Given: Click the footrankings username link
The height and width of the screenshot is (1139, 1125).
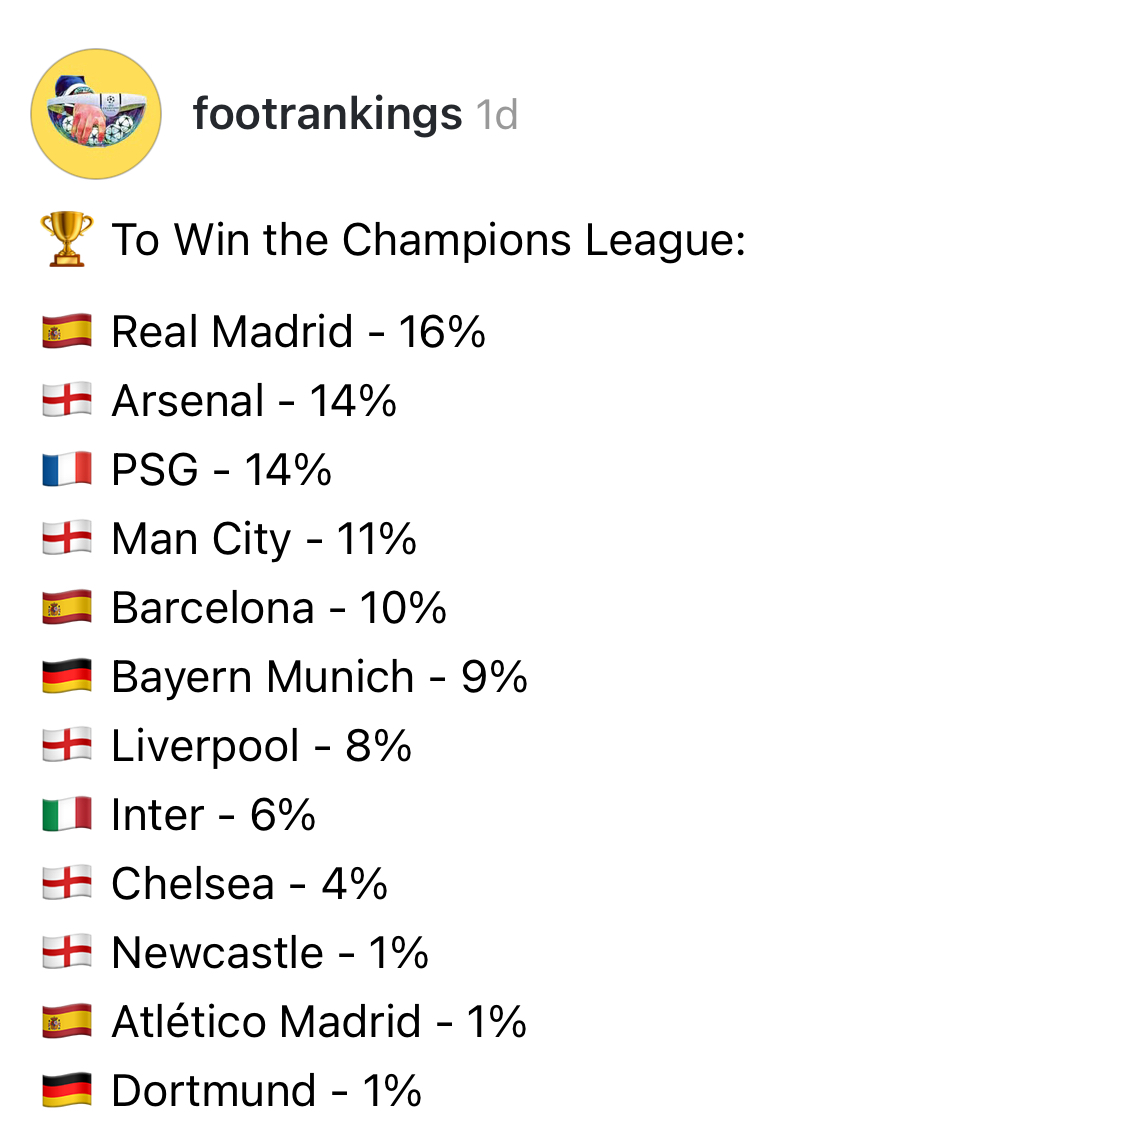Looking at the screenshot, I should tap(327, 114).
